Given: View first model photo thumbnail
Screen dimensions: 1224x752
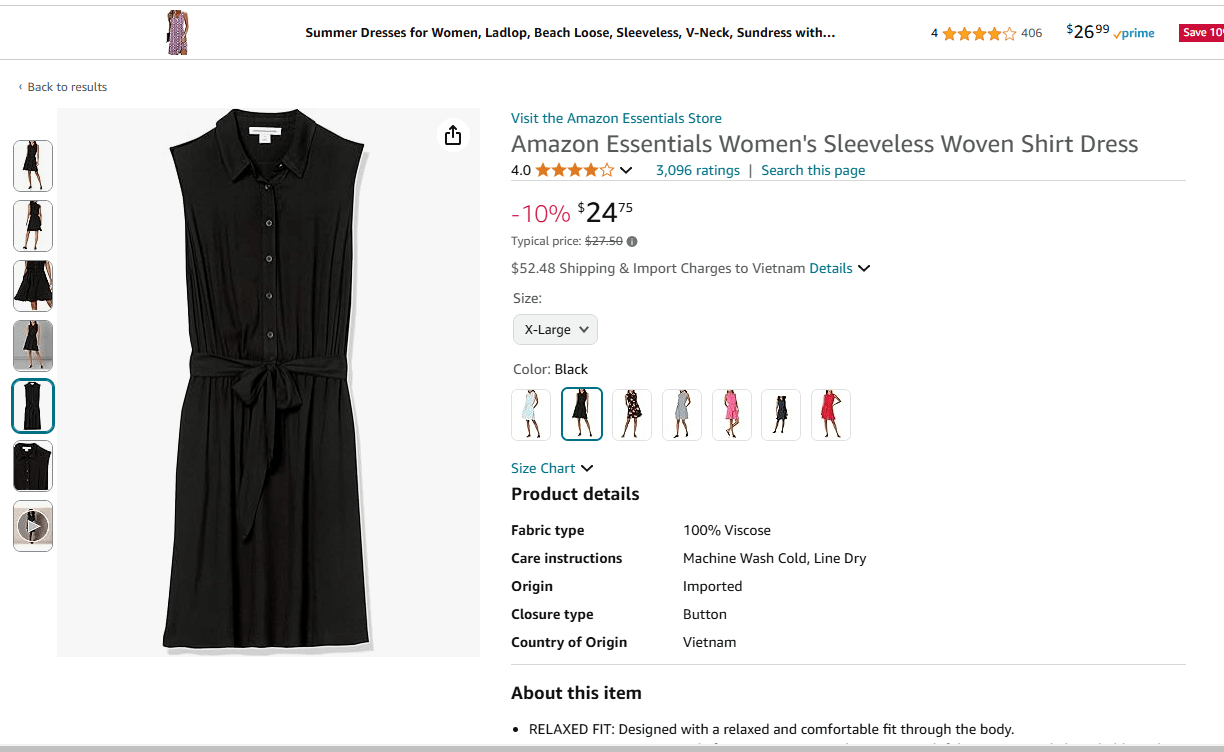Looking at the screenshot, I should pos(33,166).
